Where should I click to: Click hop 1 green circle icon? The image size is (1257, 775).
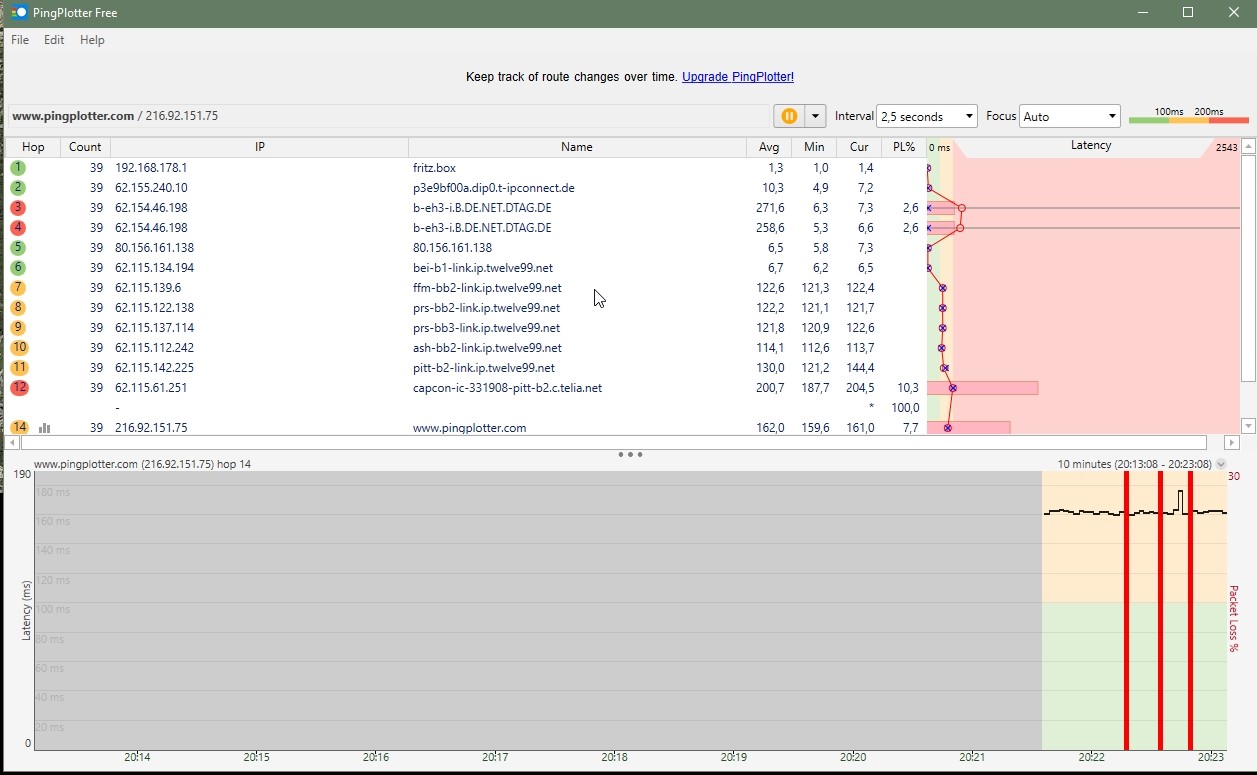click(19, 168)
